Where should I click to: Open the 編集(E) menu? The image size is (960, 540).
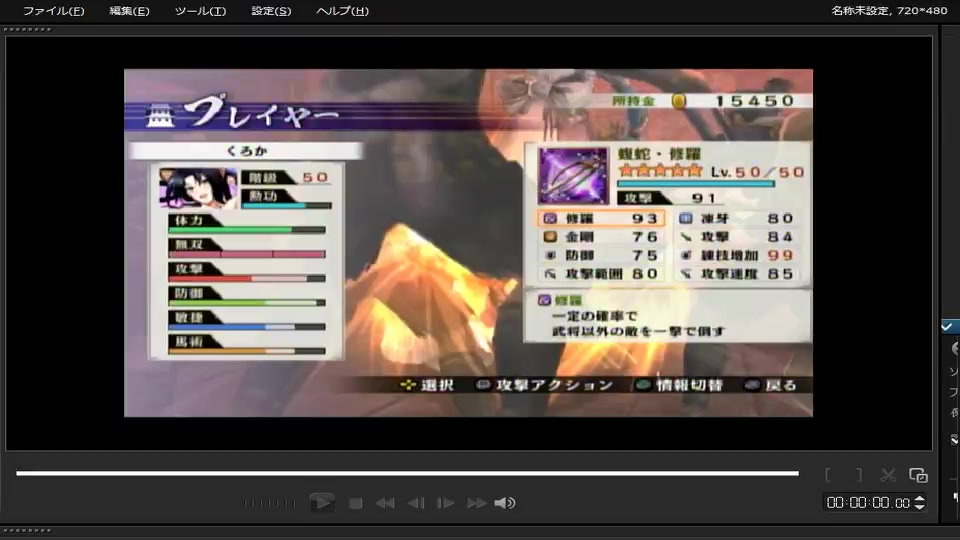tap(129, 11)
